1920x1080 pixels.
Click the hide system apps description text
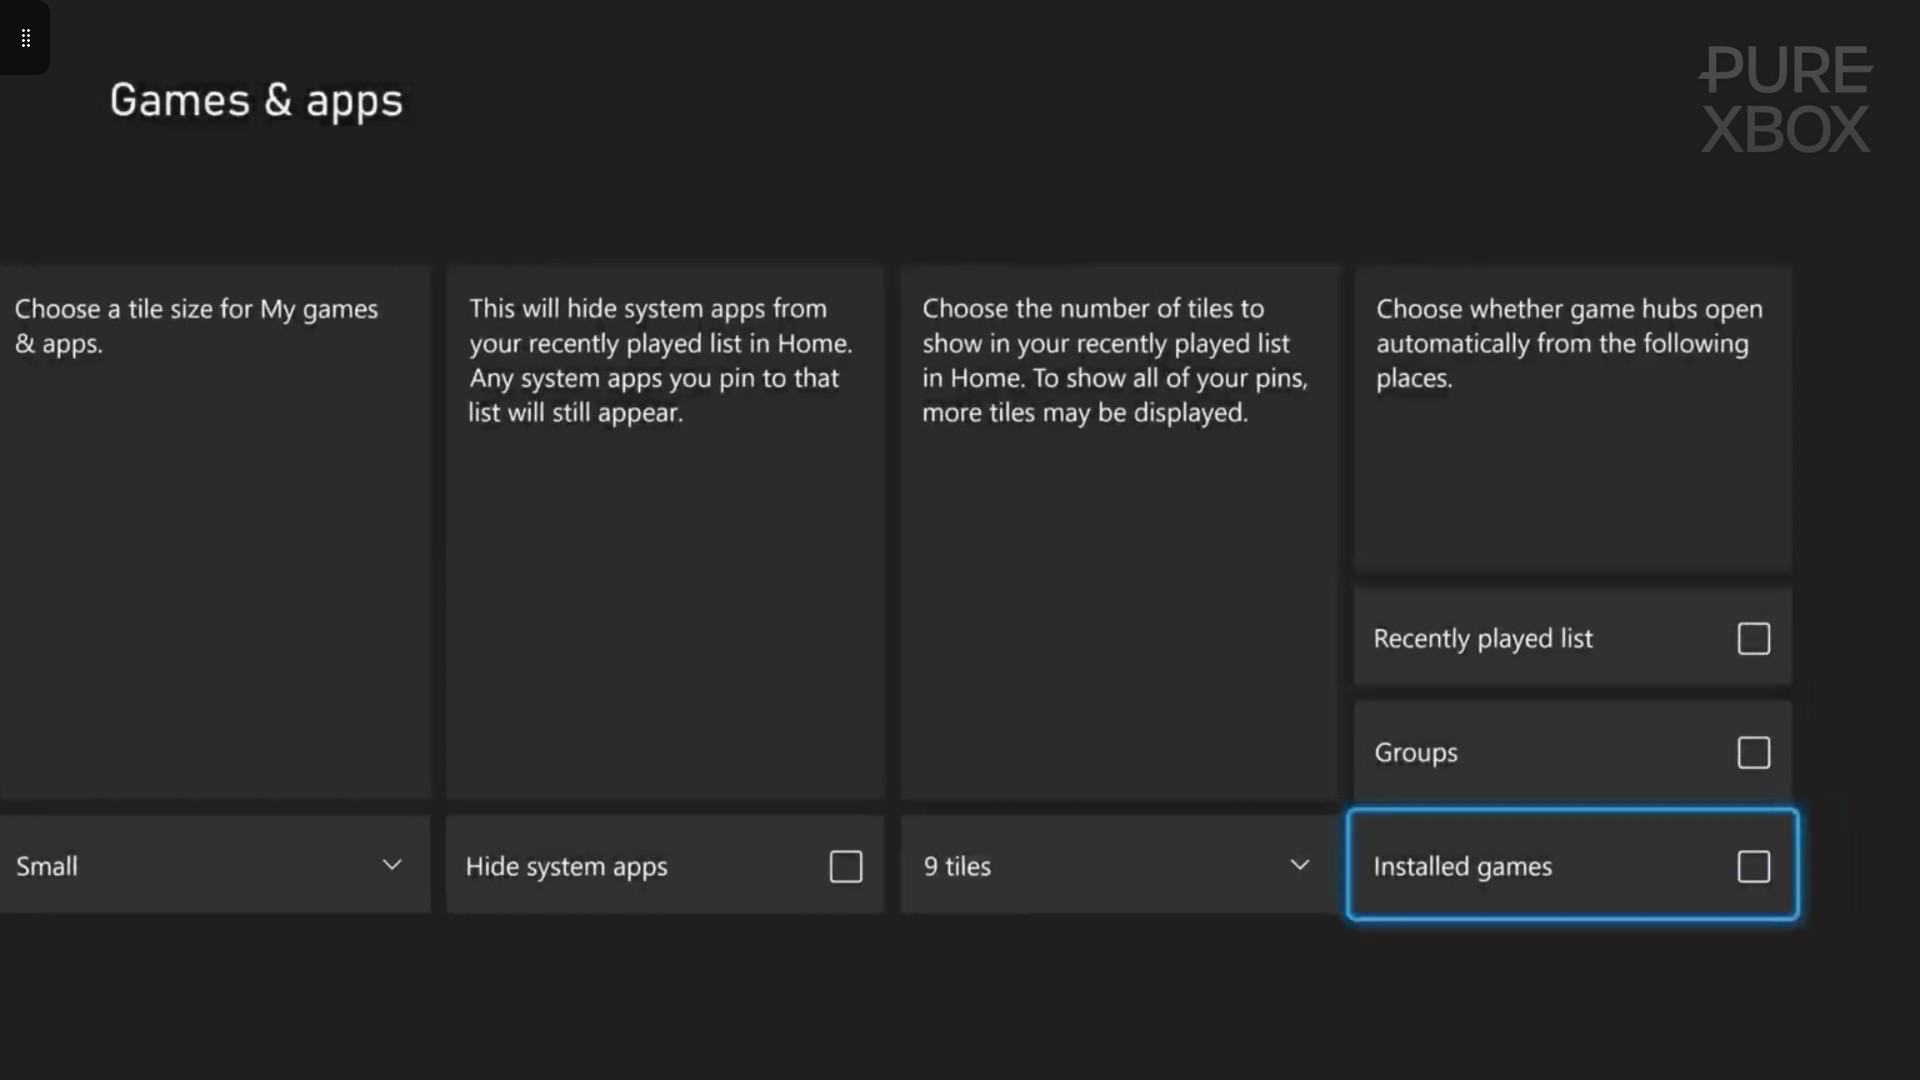coord(661,360)
